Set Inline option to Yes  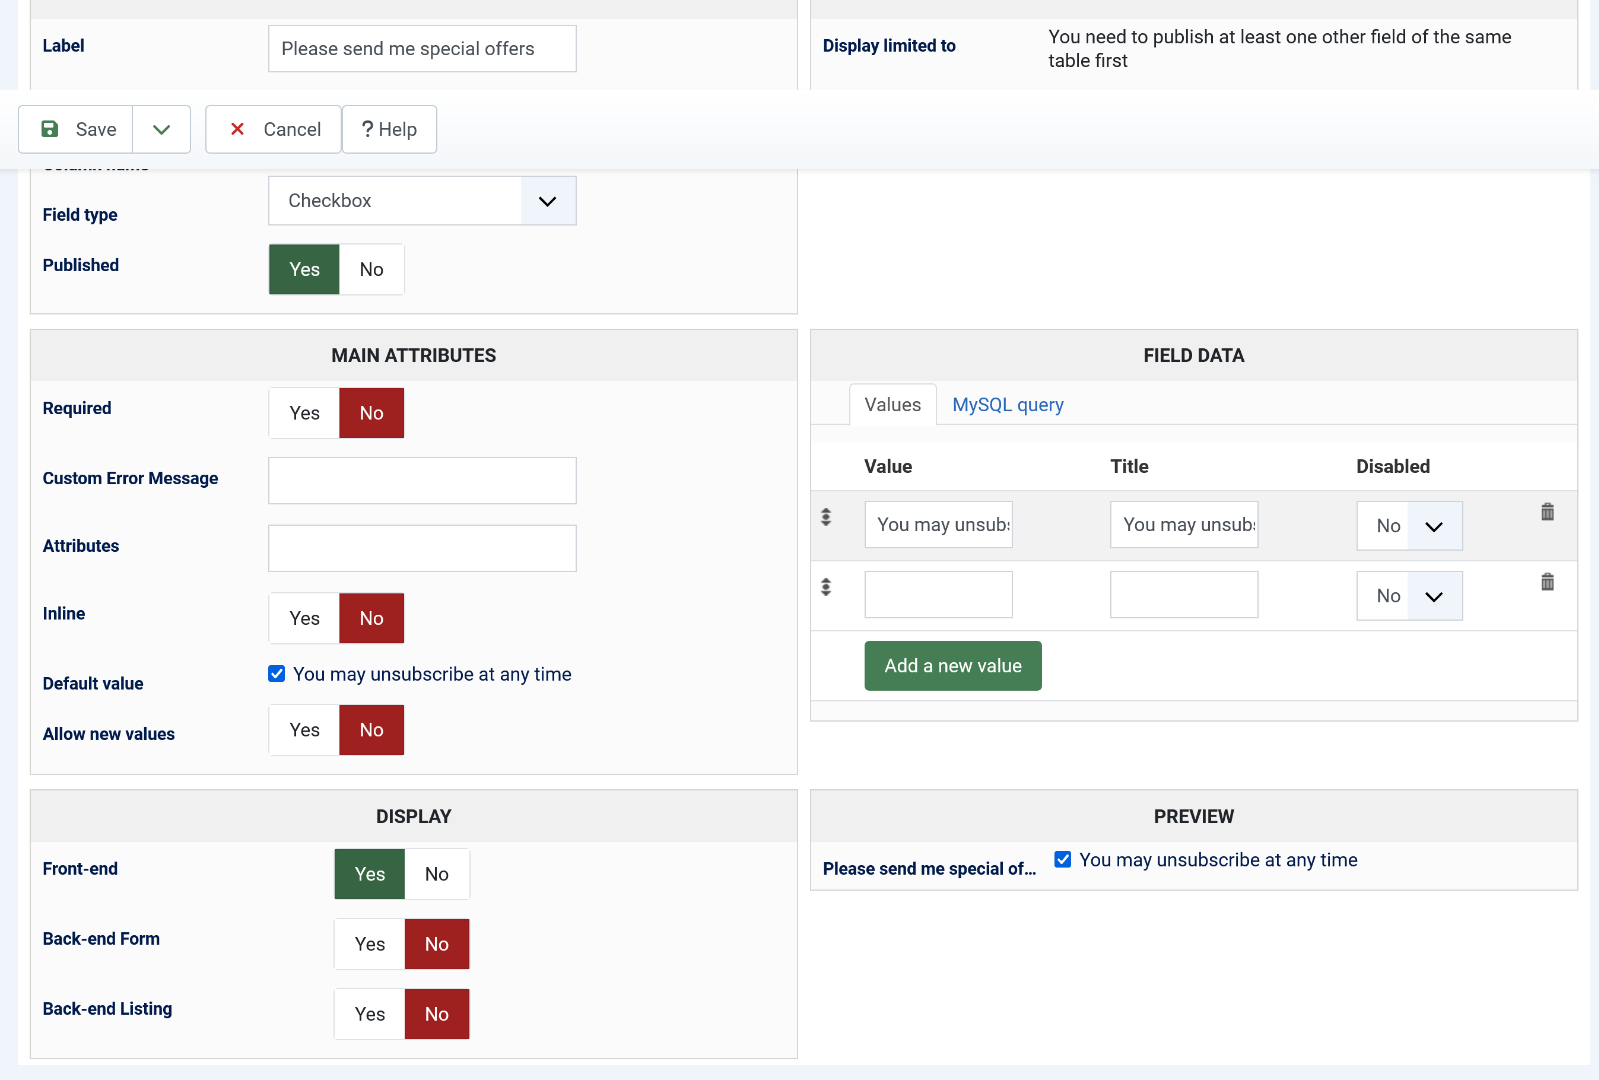click(304, 618)
